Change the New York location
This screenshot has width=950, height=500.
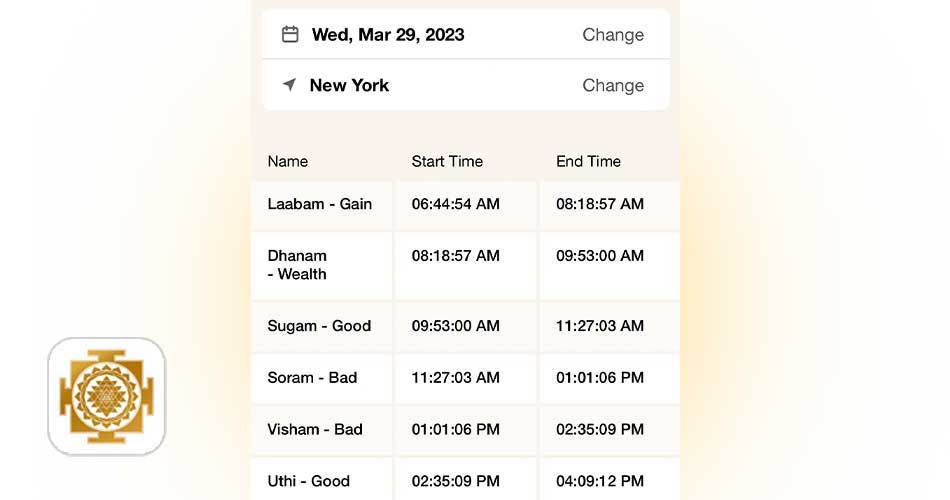pos(613,85)
